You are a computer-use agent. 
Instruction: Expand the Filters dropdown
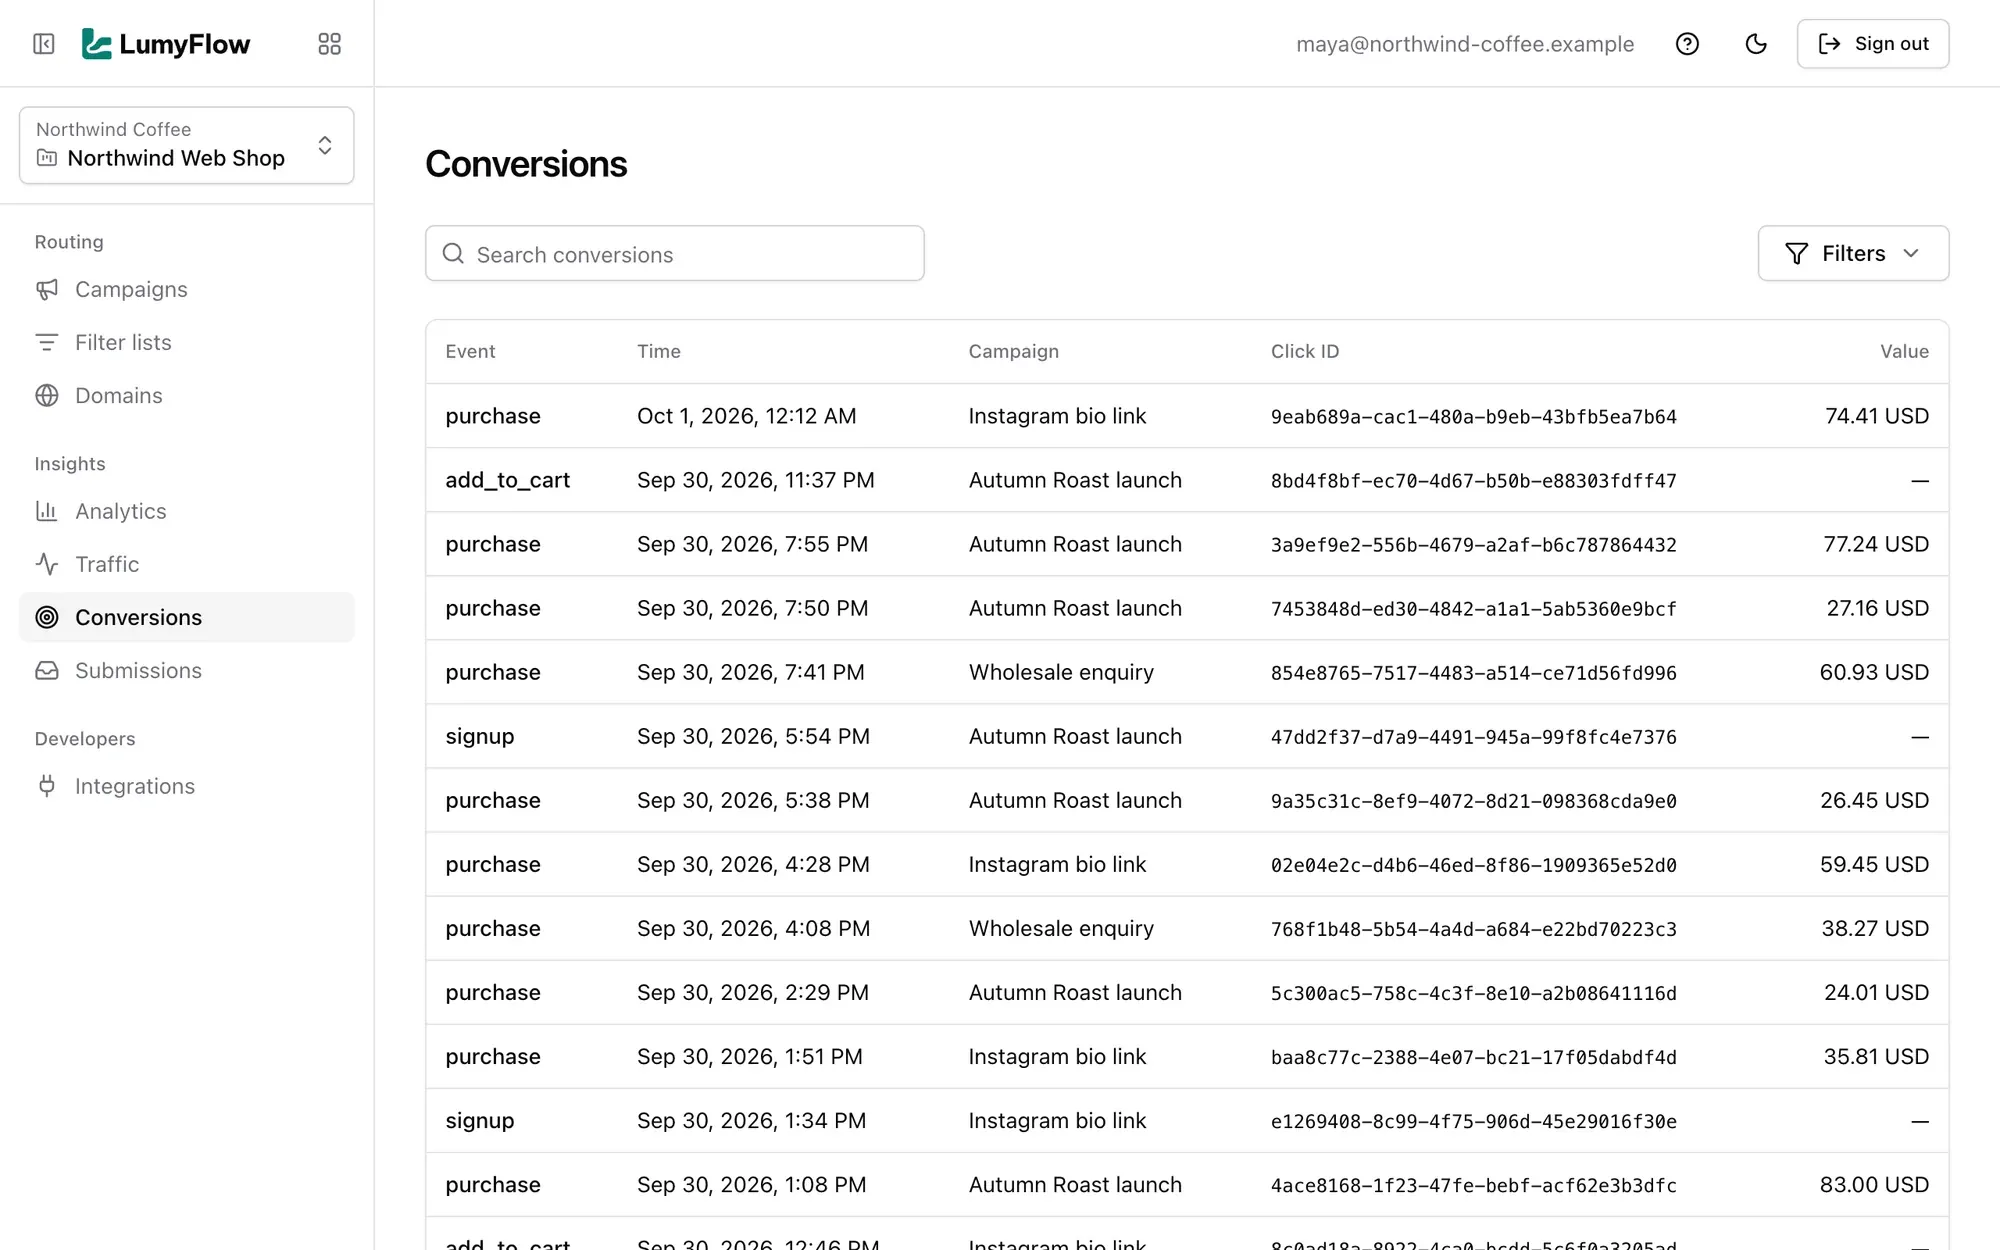[1853, 254]
